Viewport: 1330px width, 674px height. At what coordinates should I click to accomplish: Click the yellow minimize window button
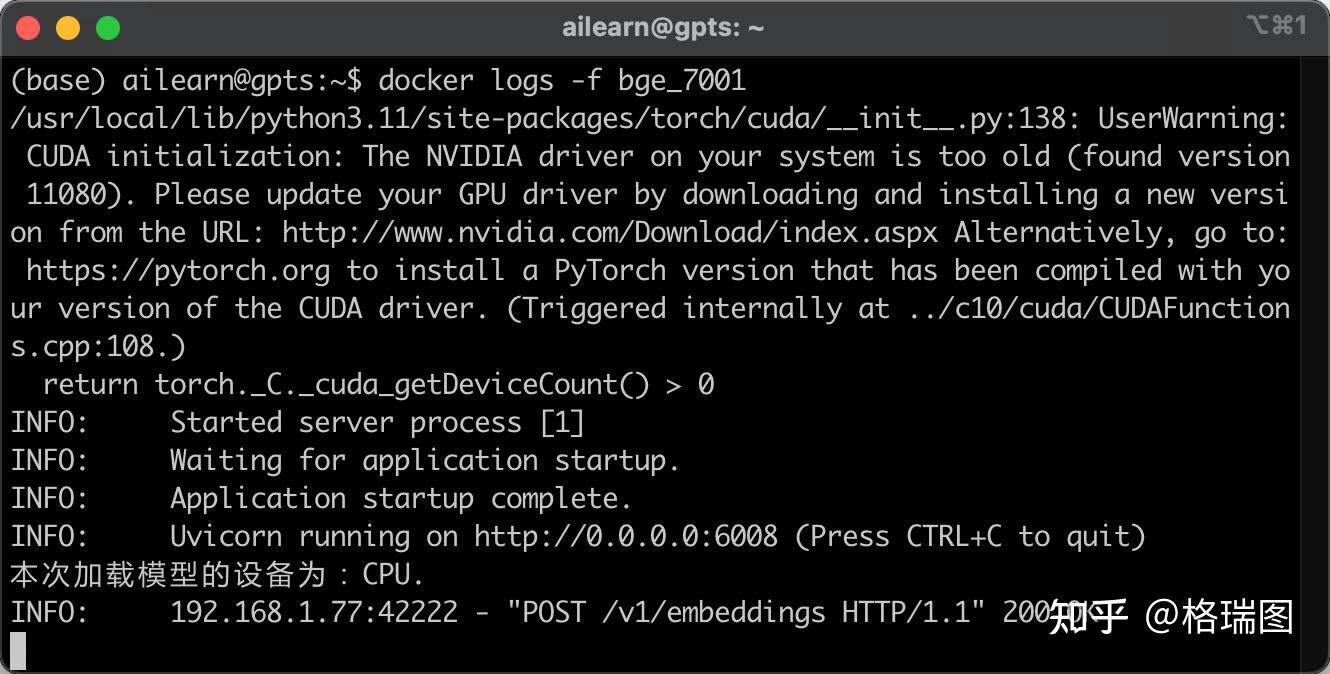click(68, 28)
